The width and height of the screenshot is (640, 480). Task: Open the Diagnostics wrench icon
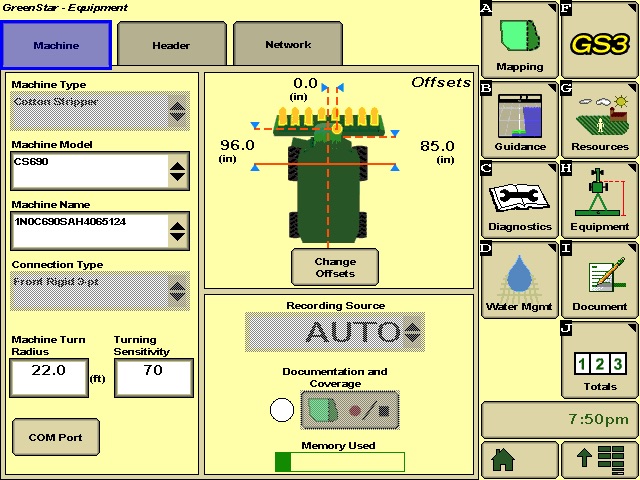pyautogui.click(x=519, y=200)
